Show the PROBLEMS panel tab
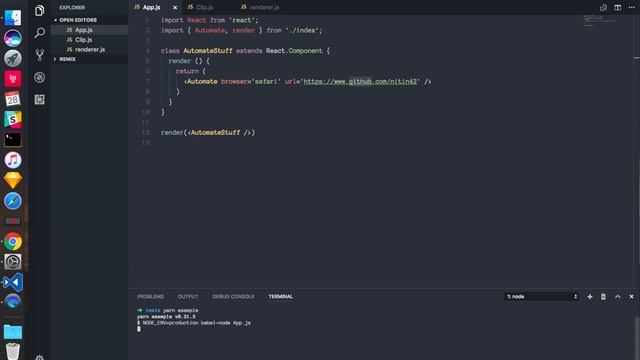The image size is (640, 360). pos(150,297)
